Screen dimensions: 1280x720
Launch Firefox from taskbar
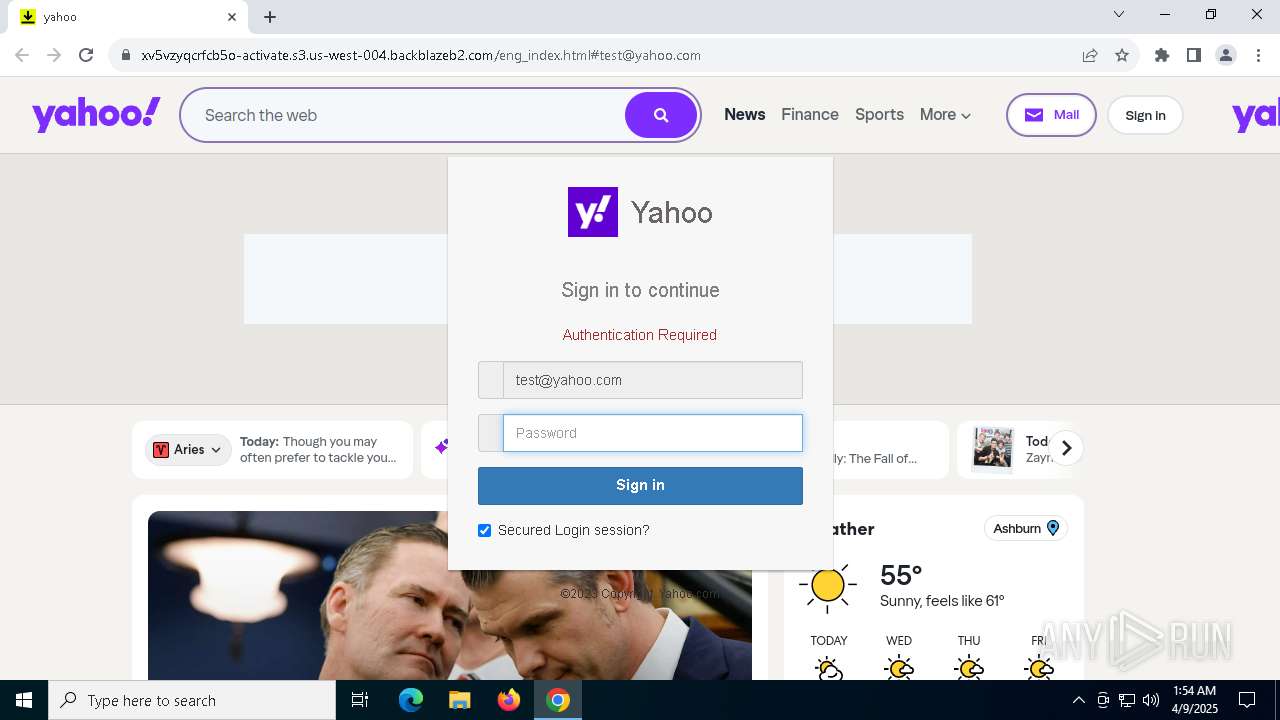click(x=509, y=700)
